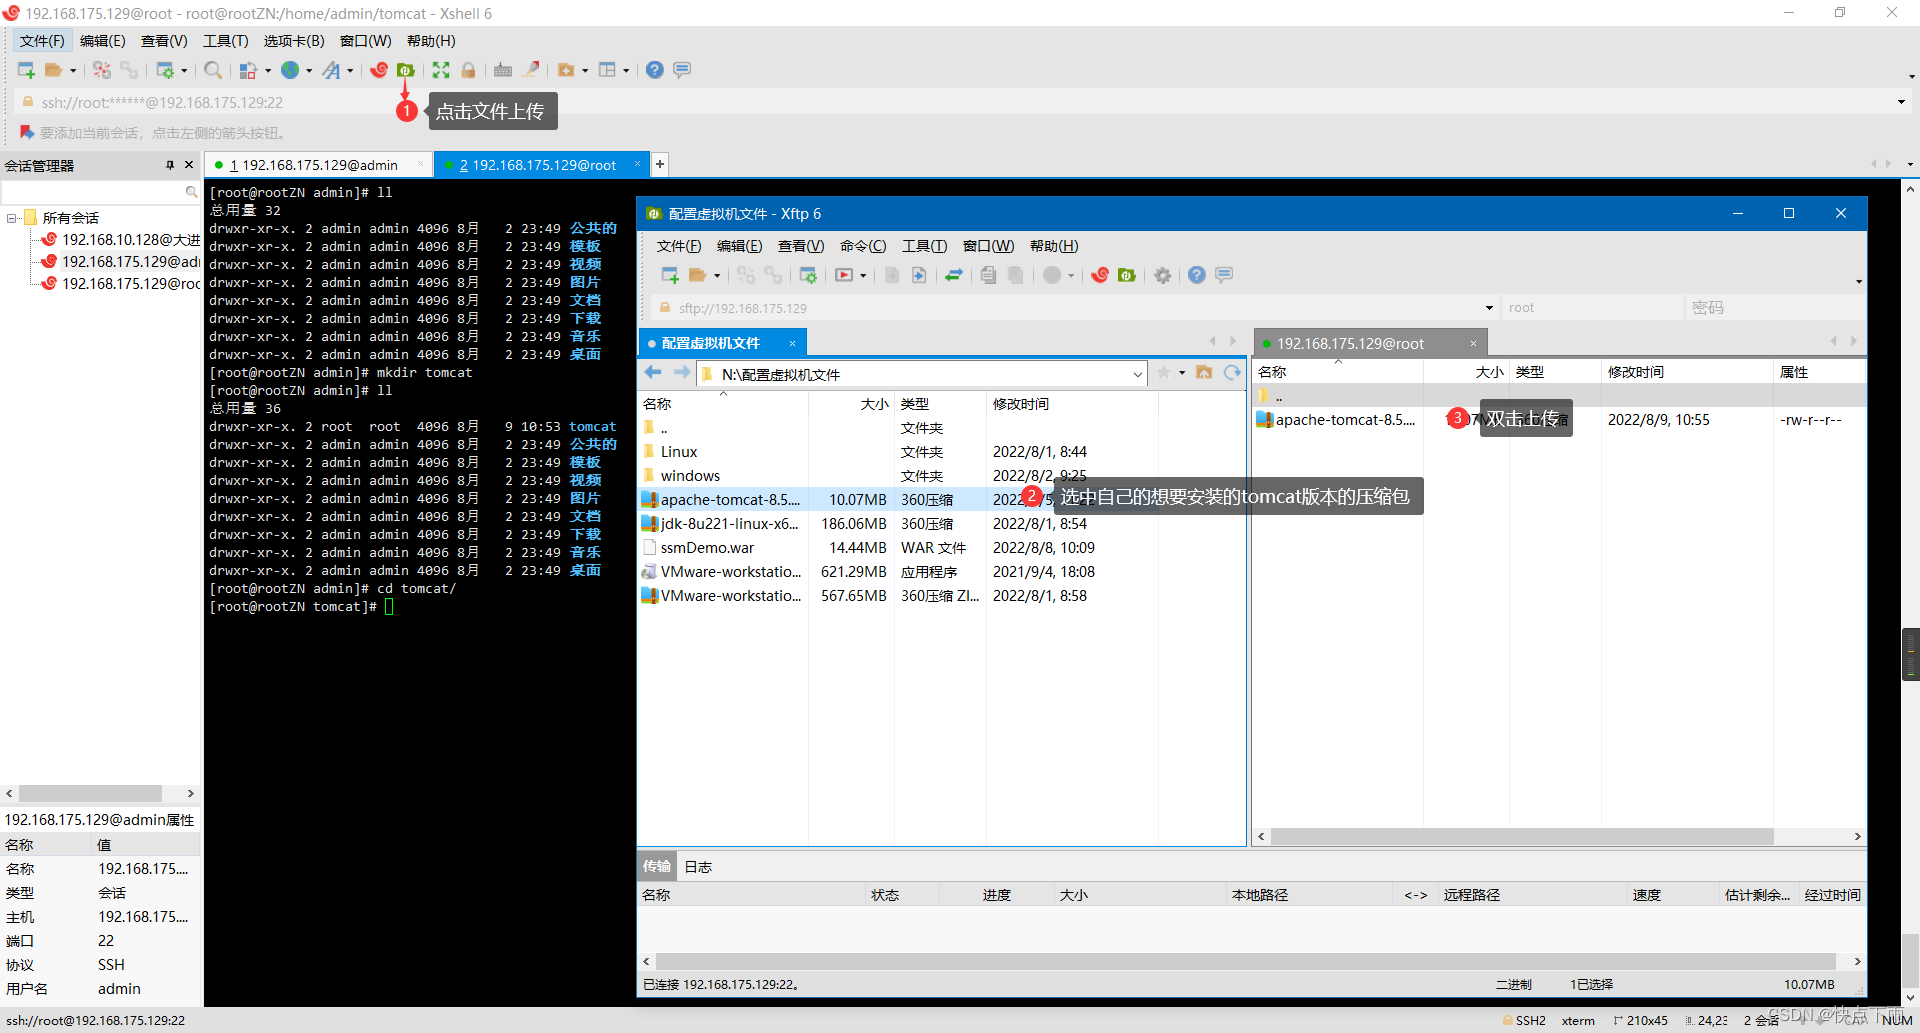
Task: Click the remote pane horizontal scrollbar in Xftp
Action: pos(1522,836)
